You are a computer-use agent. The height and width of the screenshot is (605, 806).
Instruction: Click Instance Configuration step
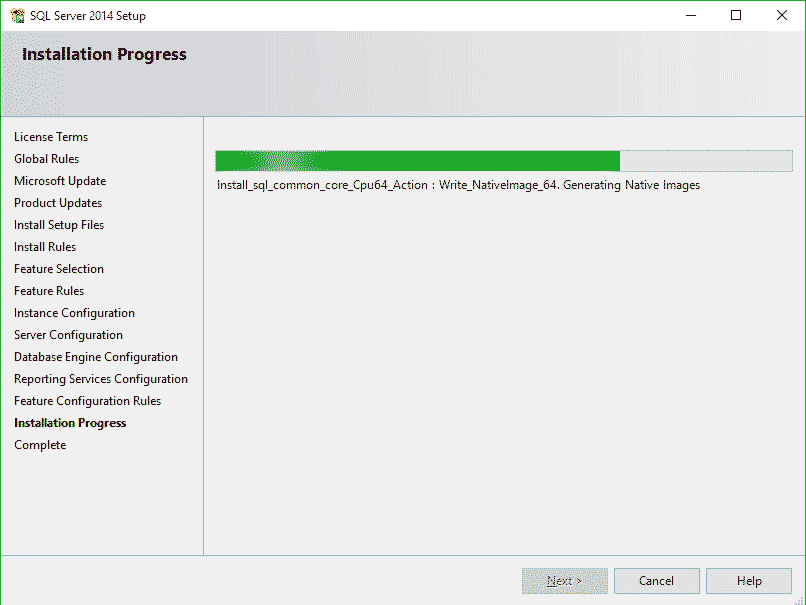point(74,312)
